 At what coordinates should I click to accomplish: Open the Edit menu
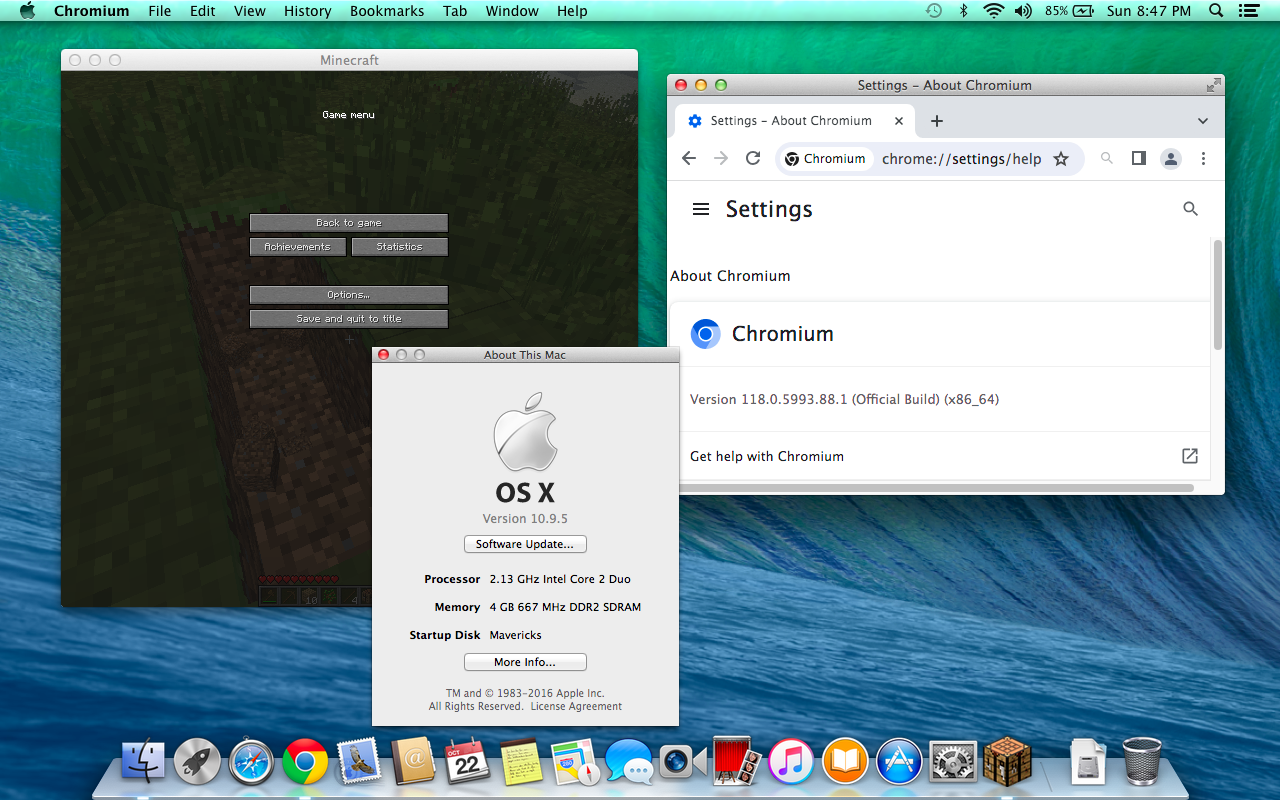pos(203,11)
